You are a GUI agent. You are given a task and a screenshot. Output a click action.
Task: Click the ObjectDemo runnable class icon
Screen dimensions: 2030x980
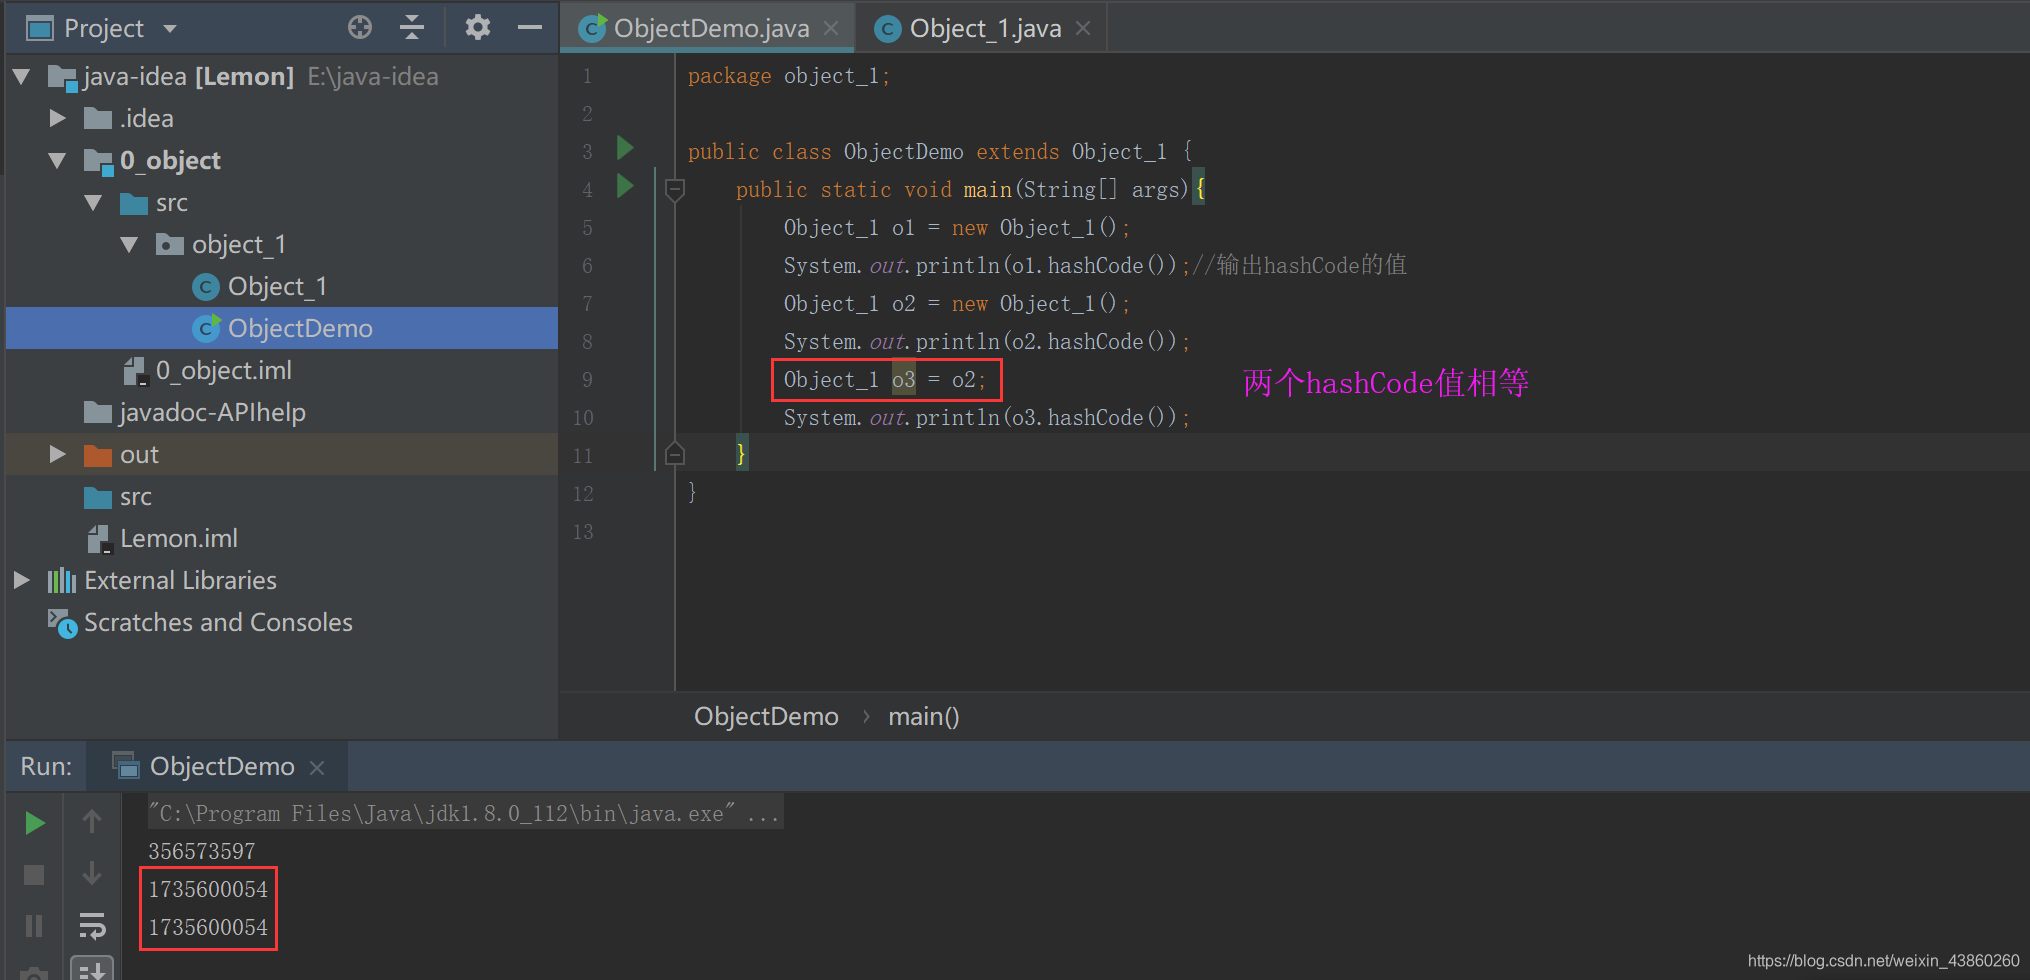click(x=206, y=328)
